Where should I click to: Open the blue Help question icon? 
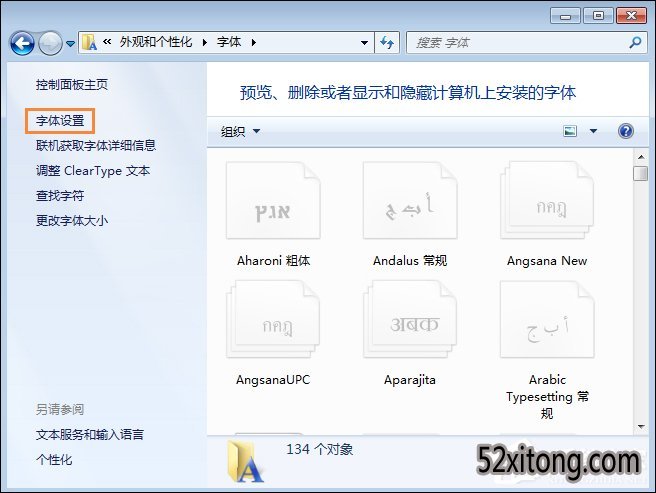click(x=625, y=131)
